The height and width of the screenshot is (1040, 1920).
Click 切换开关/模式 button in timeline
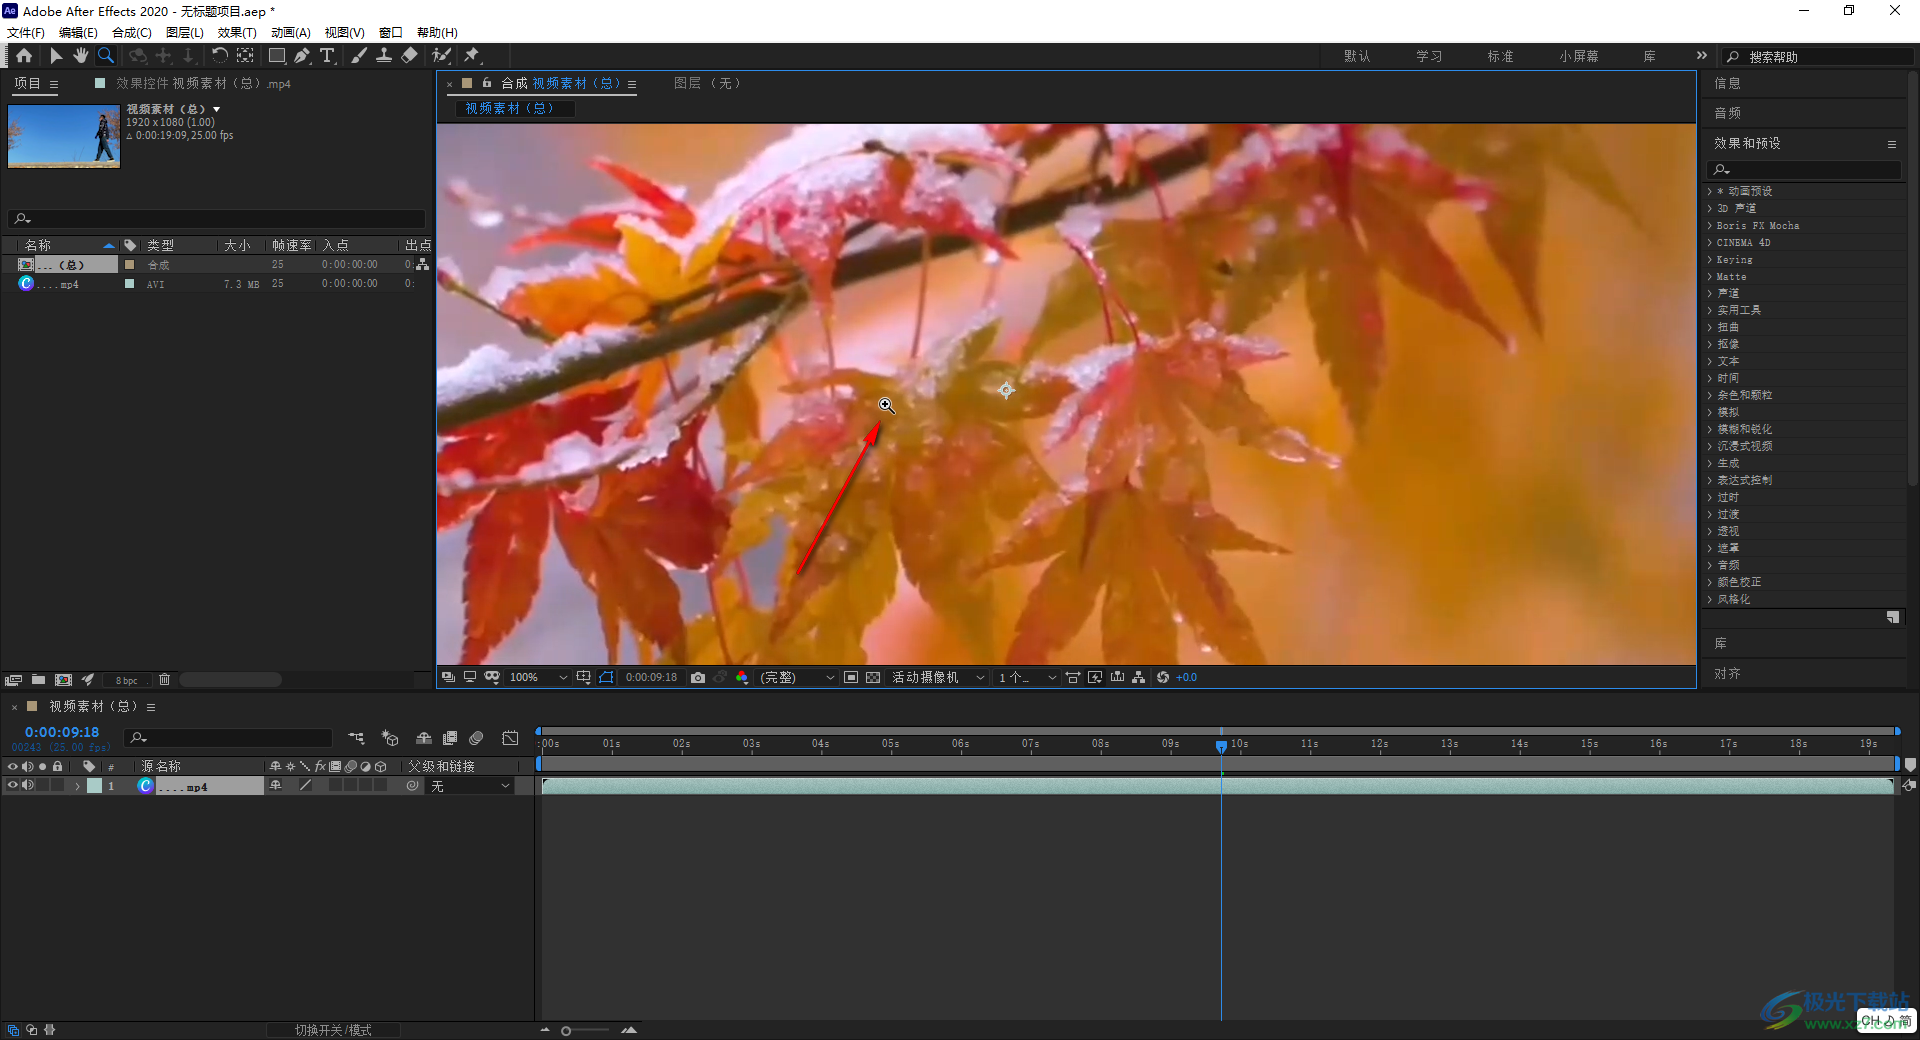tap(333, 1030)
